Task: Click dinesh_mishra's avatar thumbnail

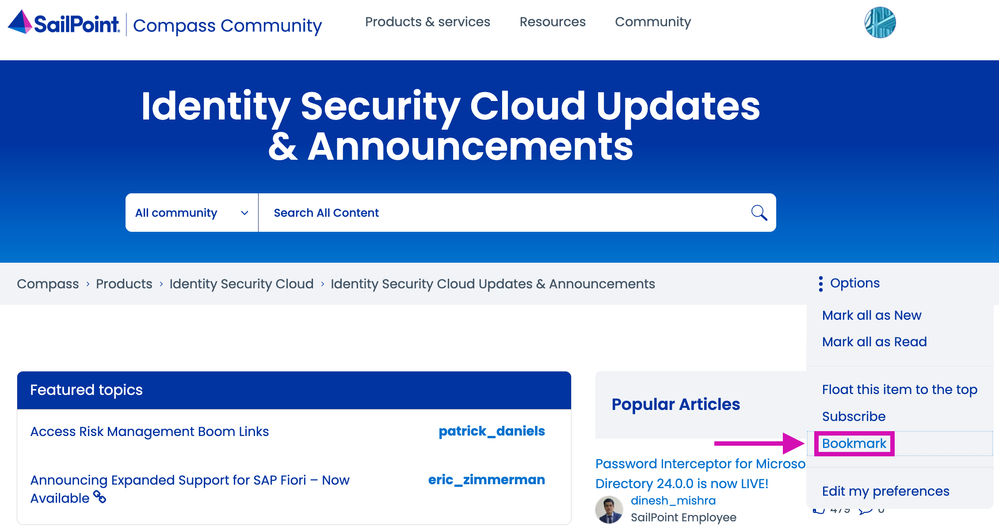Action: 609,509
